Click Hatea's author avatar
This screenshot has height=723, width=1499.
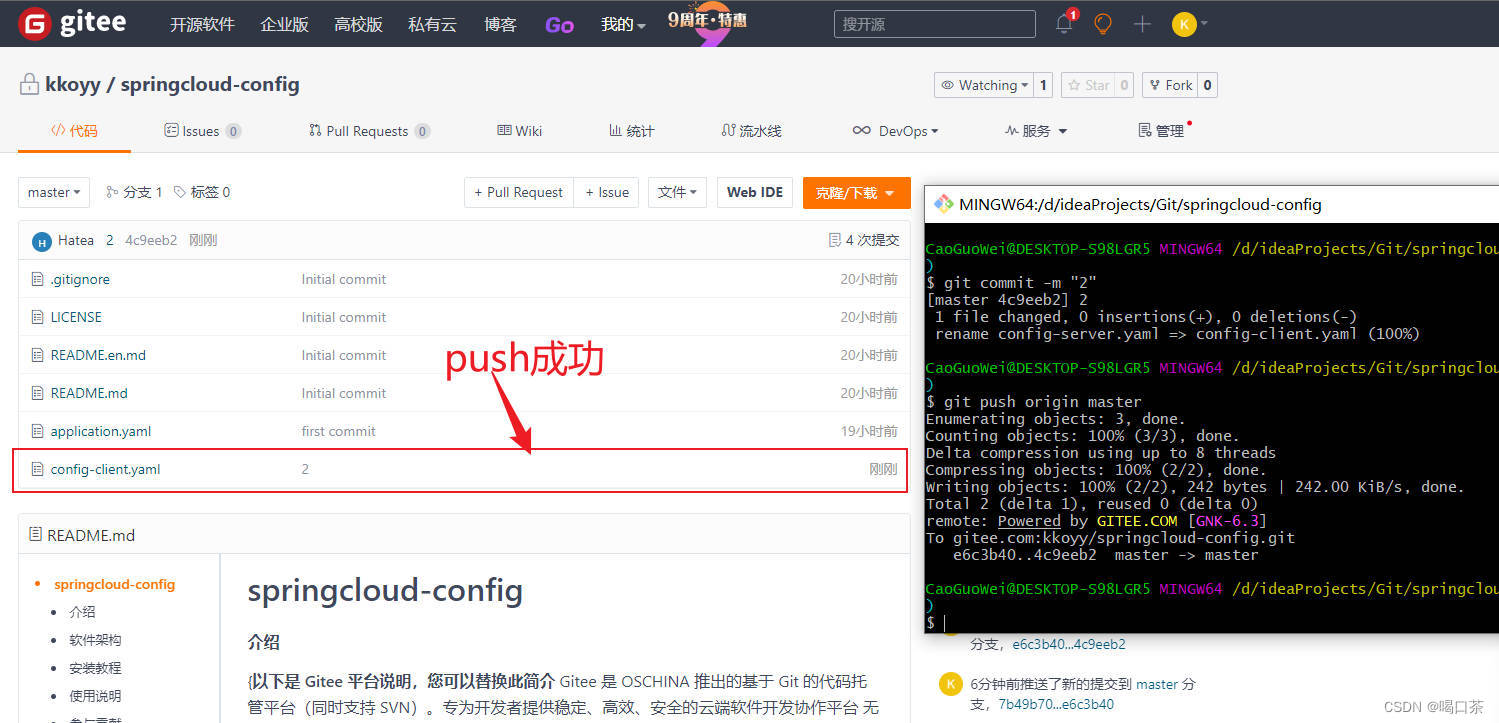tap(41, 241)
